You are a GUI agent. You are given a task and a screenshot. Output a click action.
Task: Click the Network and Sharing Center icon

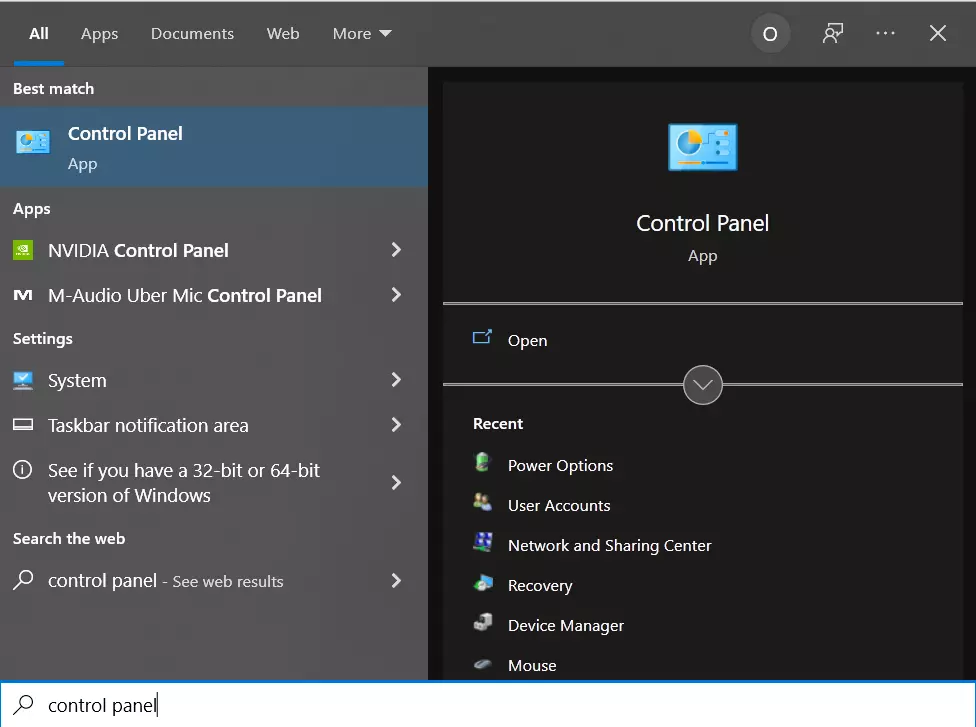pos(483,542)
